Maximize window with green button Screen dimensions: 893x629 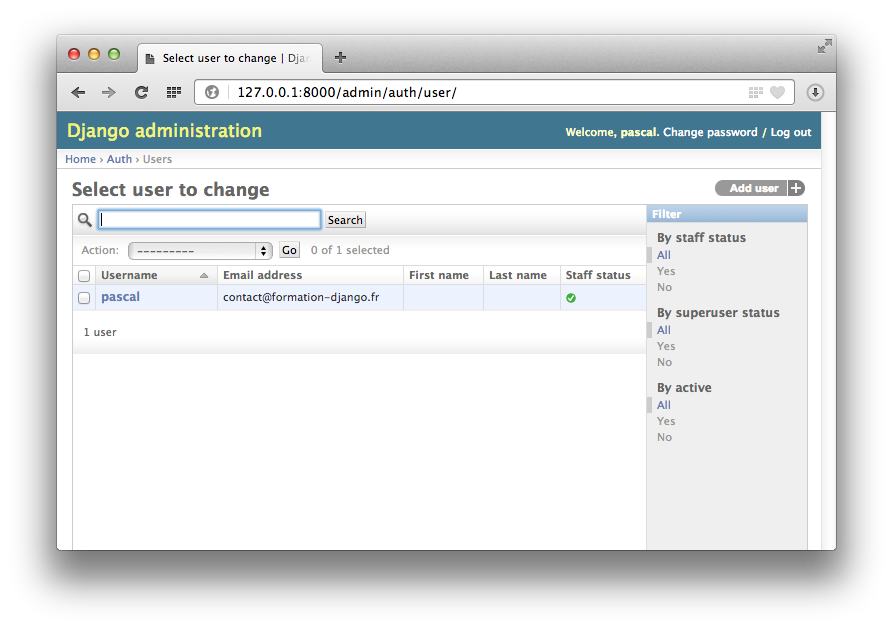[x=114, y=54]
